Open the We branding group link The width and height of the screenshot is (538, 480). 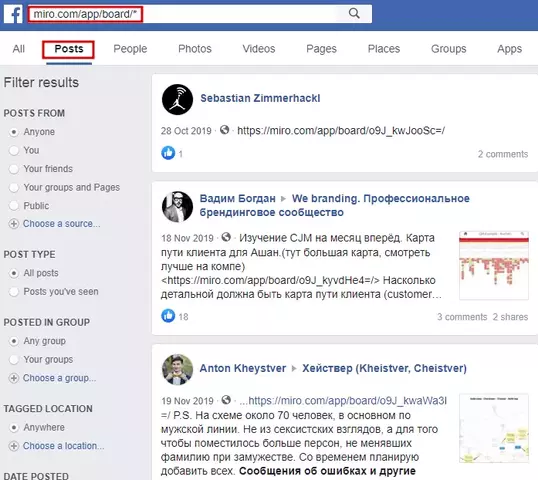point(335,205)
